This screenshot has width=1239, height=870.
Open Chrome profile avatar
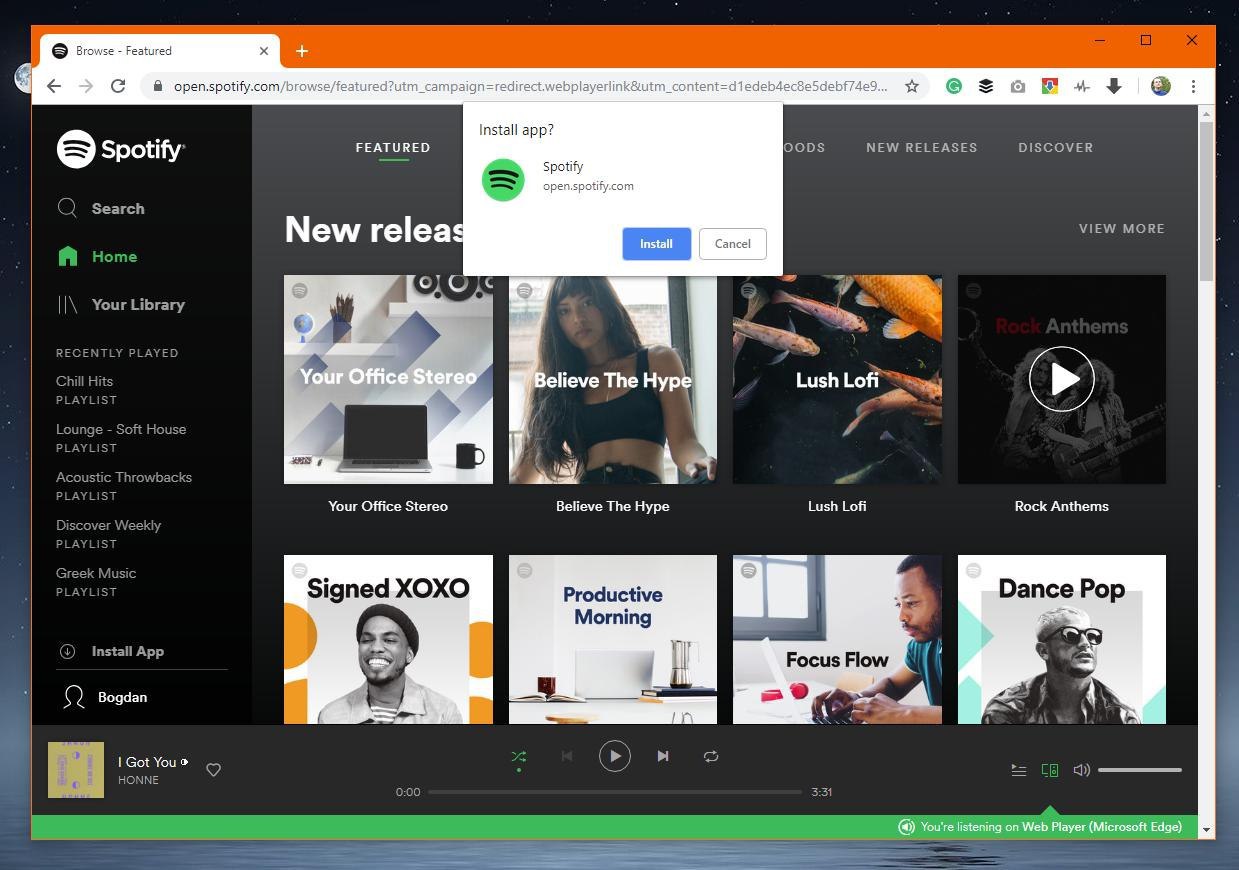click(x=1160, y=86)
